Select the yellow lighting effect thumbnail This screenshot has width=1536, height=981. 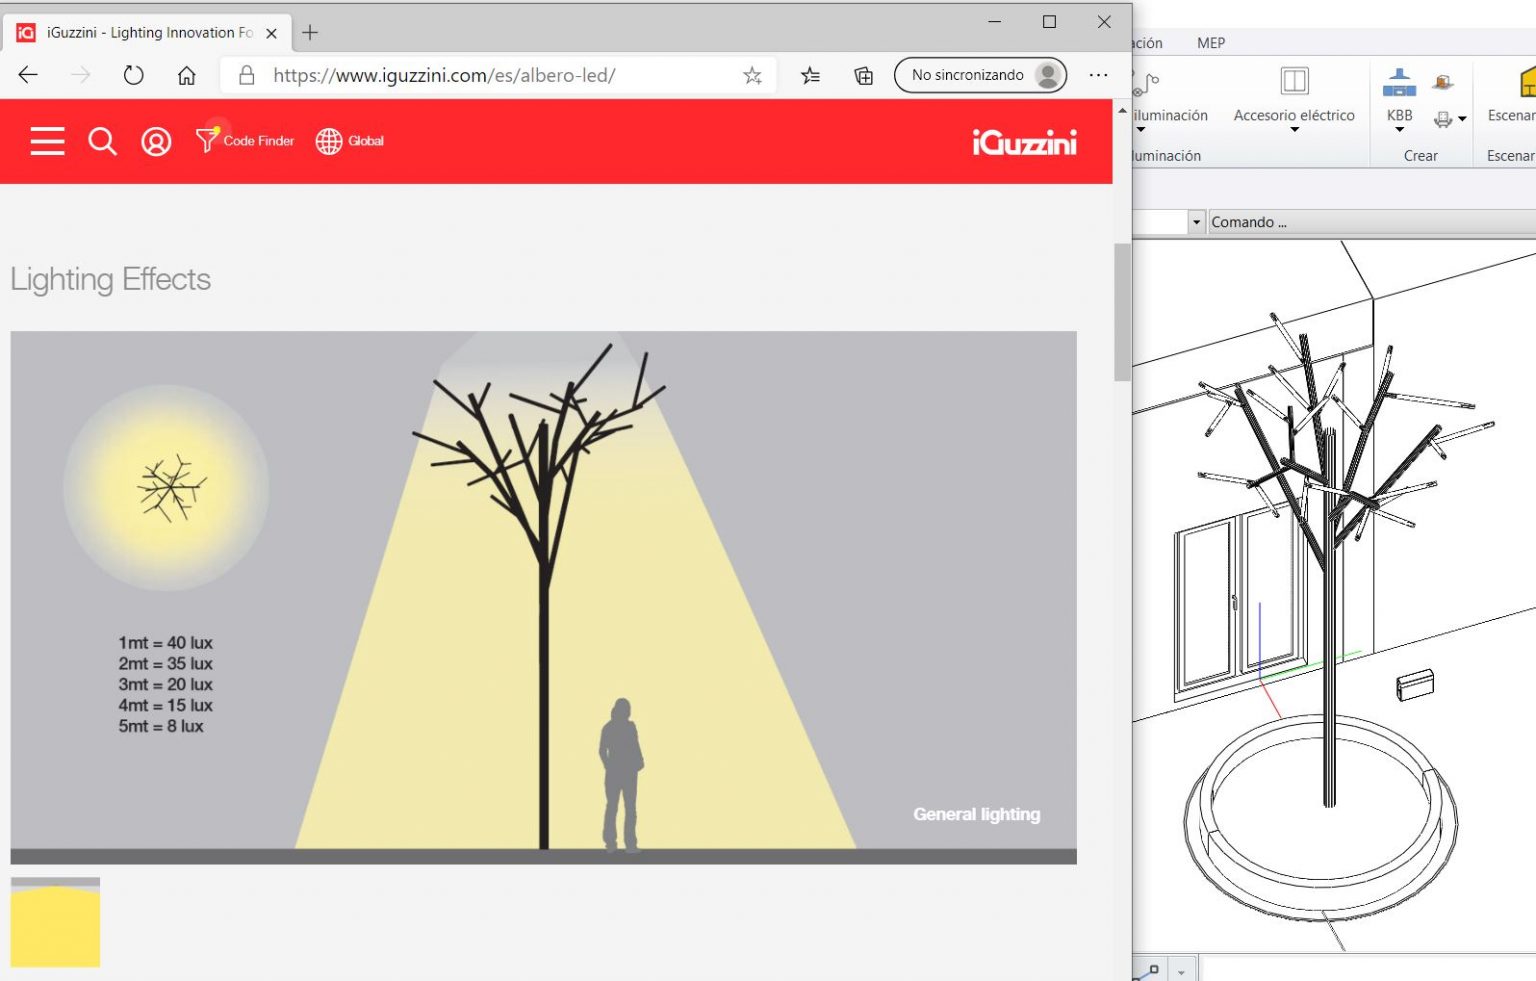pyautogui.click(x=55, y=922)
